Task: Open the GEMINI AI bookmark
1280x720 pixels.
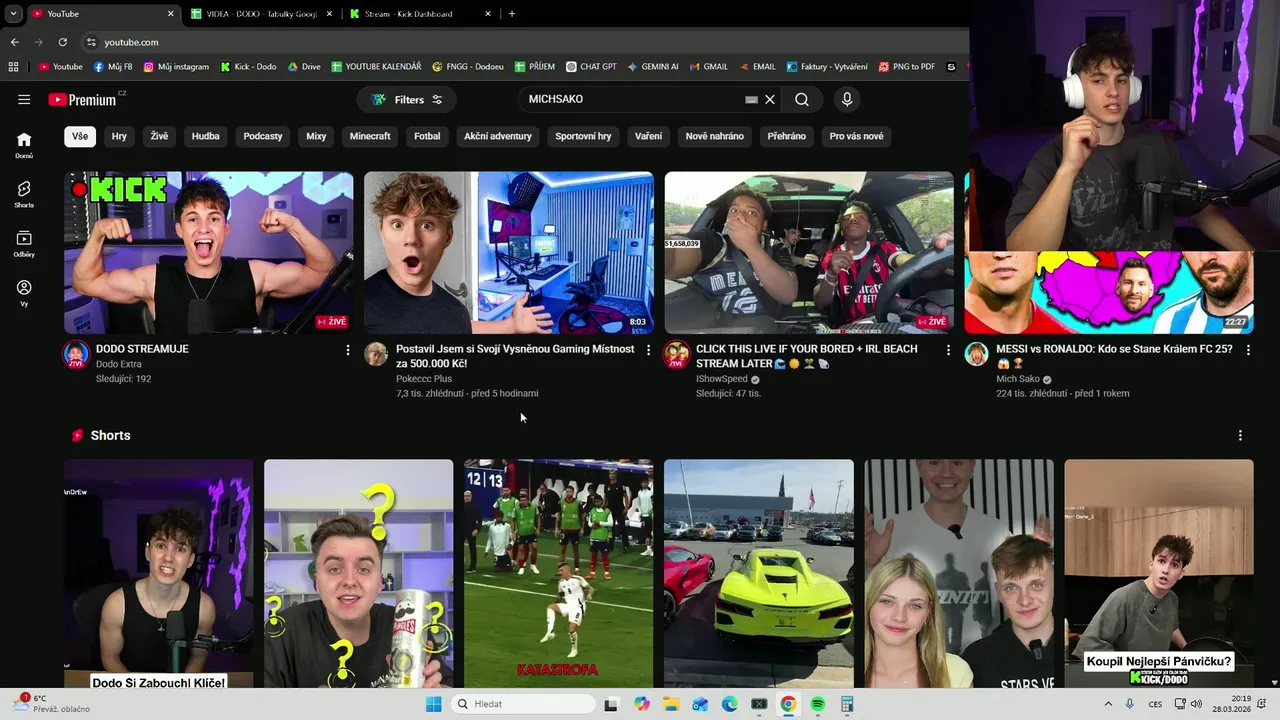Action: coord(653,67)
